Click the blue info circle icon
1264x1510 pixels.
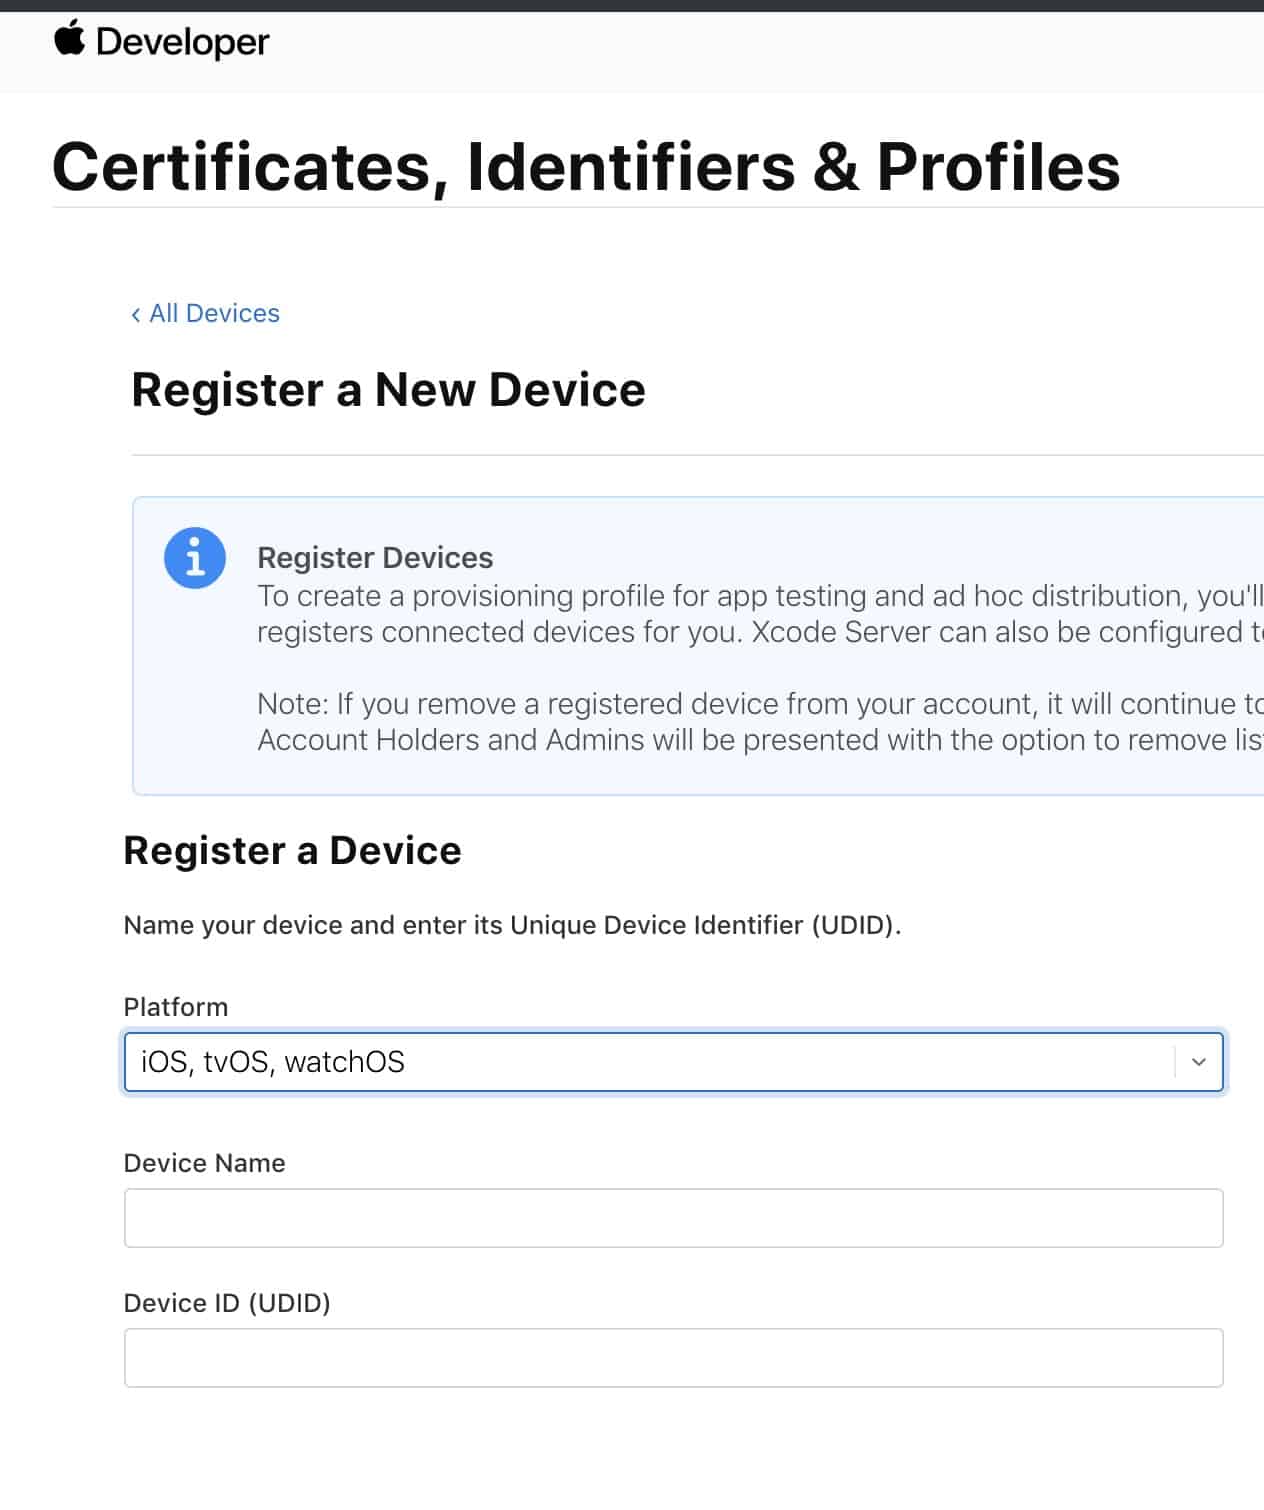(x=195, y=558)
